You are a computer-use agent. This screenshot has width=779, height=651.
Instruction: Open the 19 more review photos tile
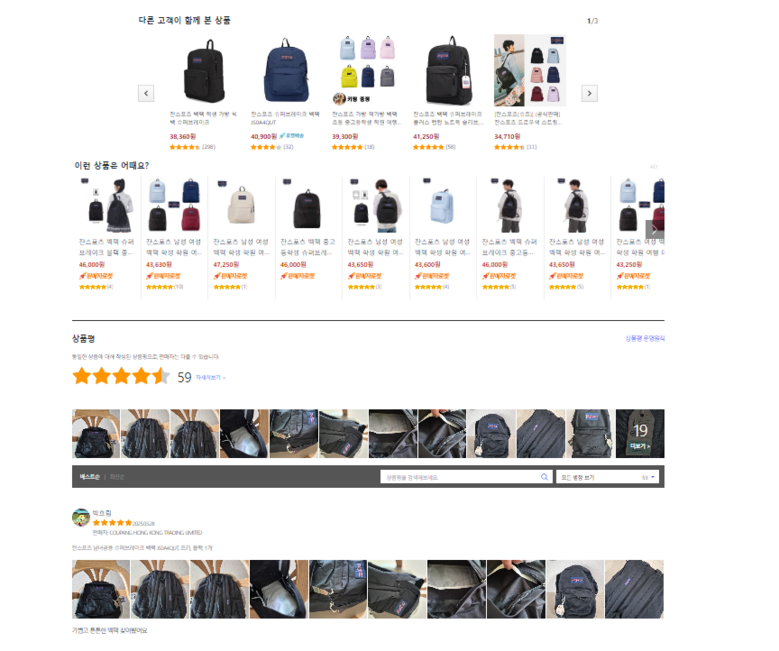click(640, 433)
